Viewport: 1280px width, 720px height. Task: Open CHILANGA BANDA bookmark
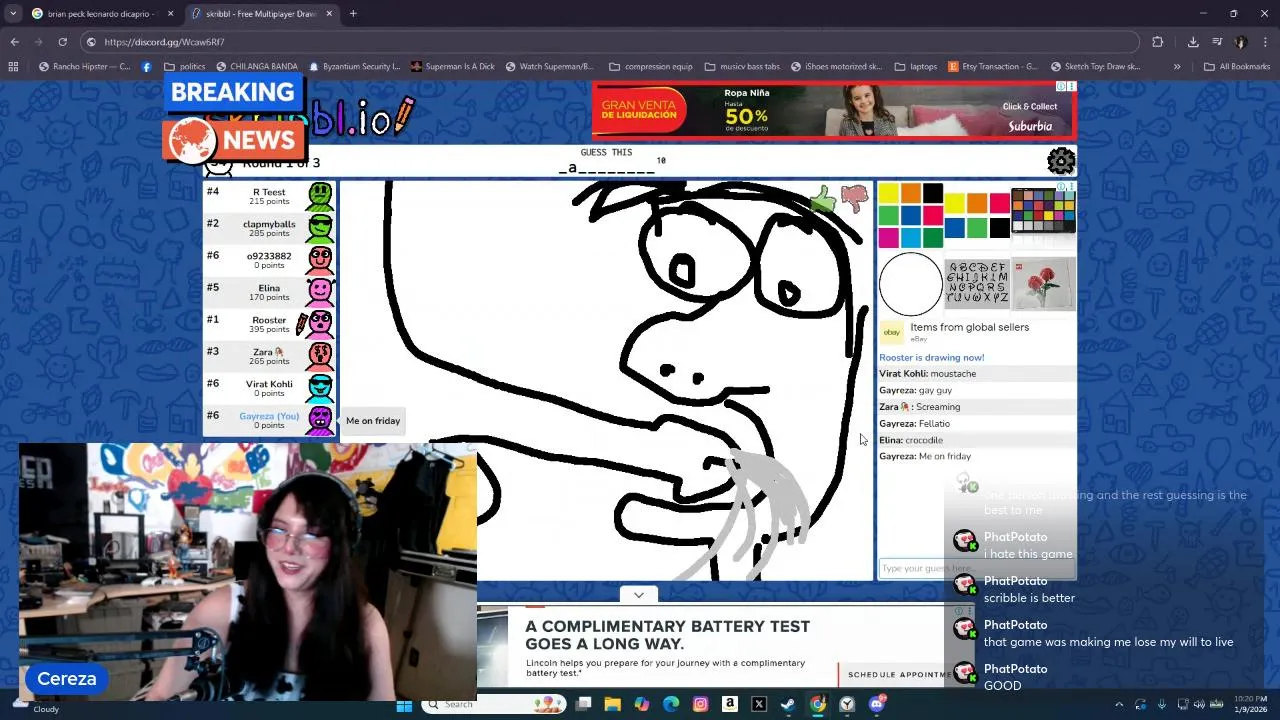256,67
